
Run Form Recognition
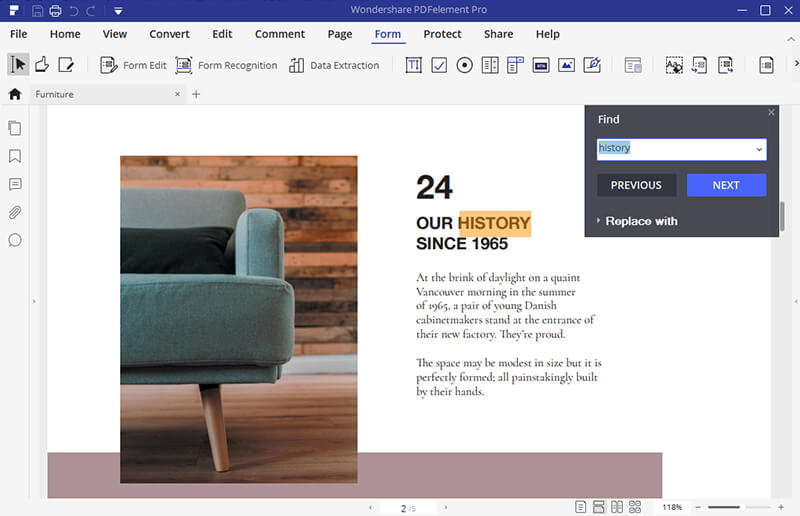(227, 65)
